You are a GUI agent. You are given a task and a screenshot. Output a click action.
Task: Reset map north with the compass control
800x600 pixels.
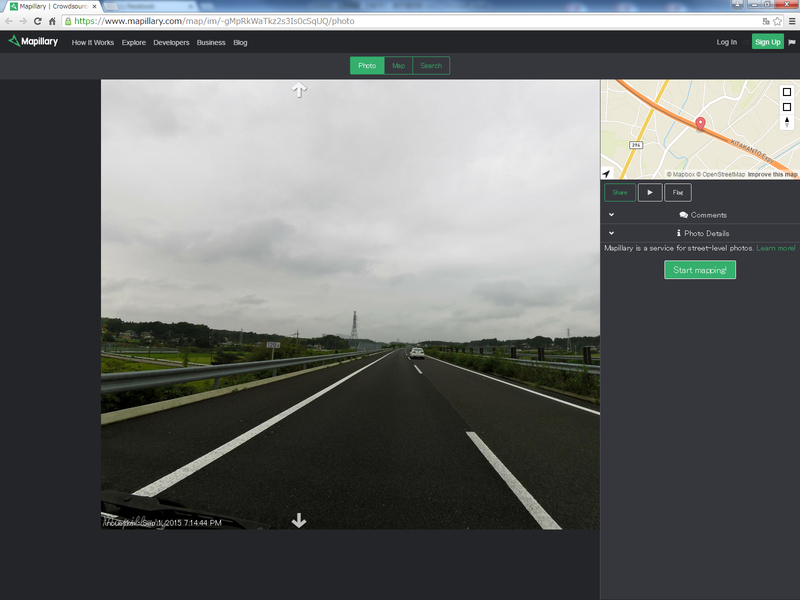[787, 122]
